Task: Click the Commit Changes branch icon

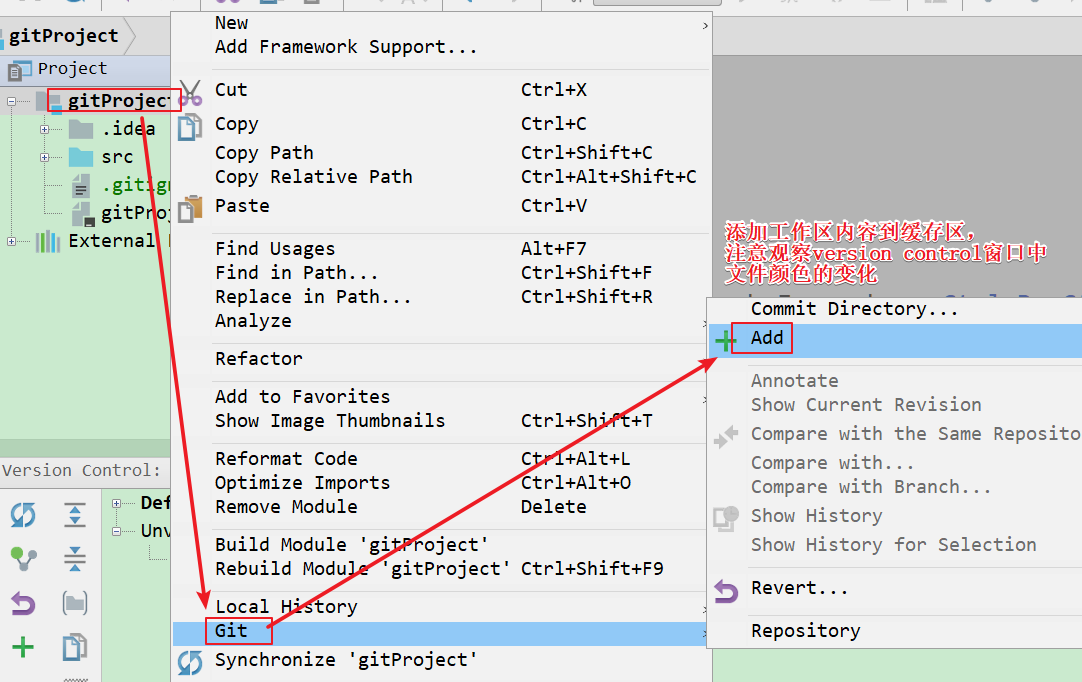Action: point(23,559)
